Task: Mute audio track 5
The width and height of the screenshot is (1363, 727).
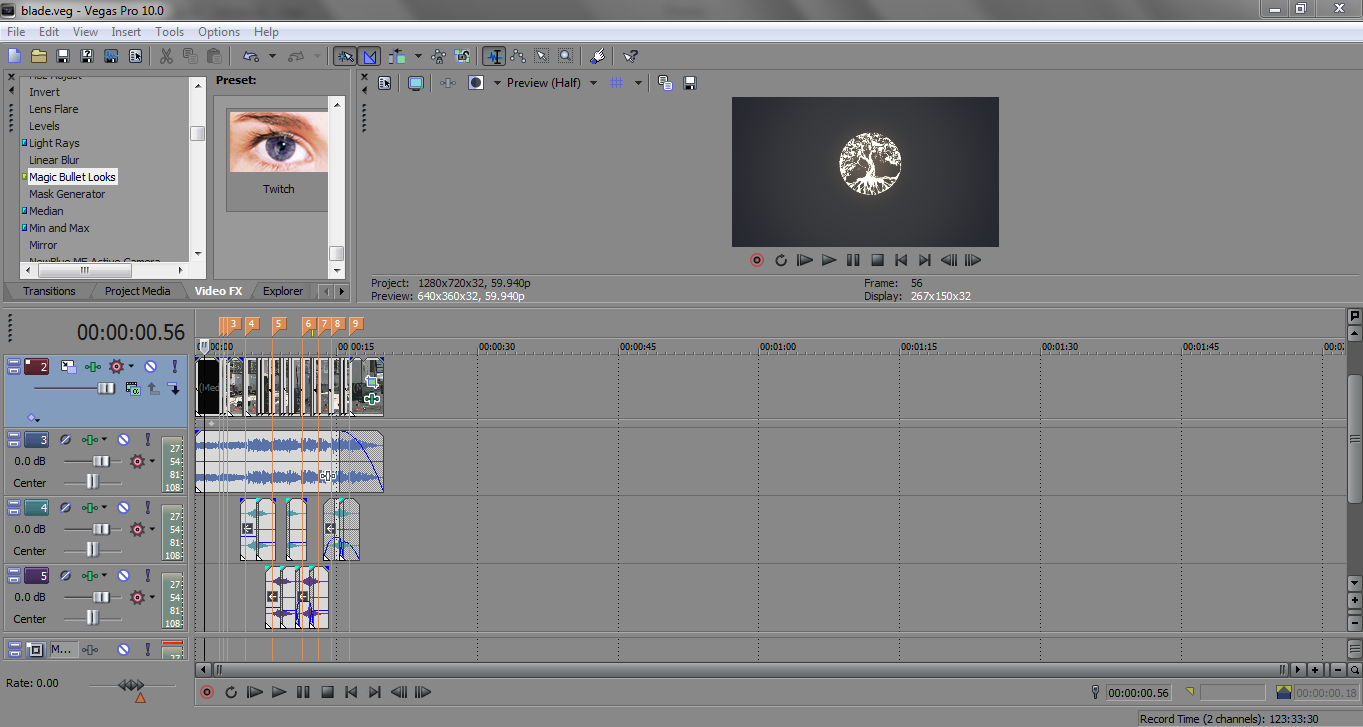Action: coord(124,575)
